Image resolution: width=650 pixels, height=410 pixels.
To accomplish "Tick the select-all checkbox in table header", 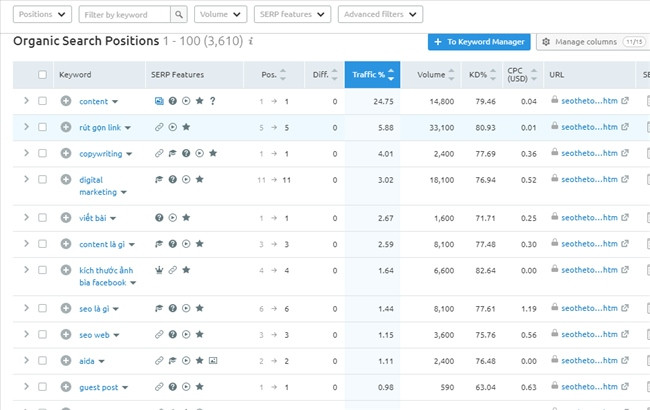I will (x=42, y=75).
